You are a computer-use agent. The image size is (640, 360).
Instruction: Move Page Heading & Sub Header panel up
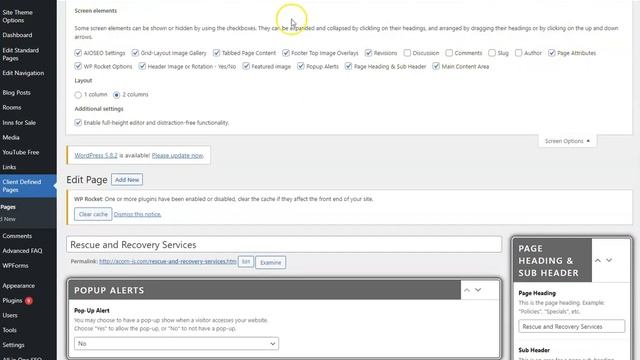click(598, 260)
